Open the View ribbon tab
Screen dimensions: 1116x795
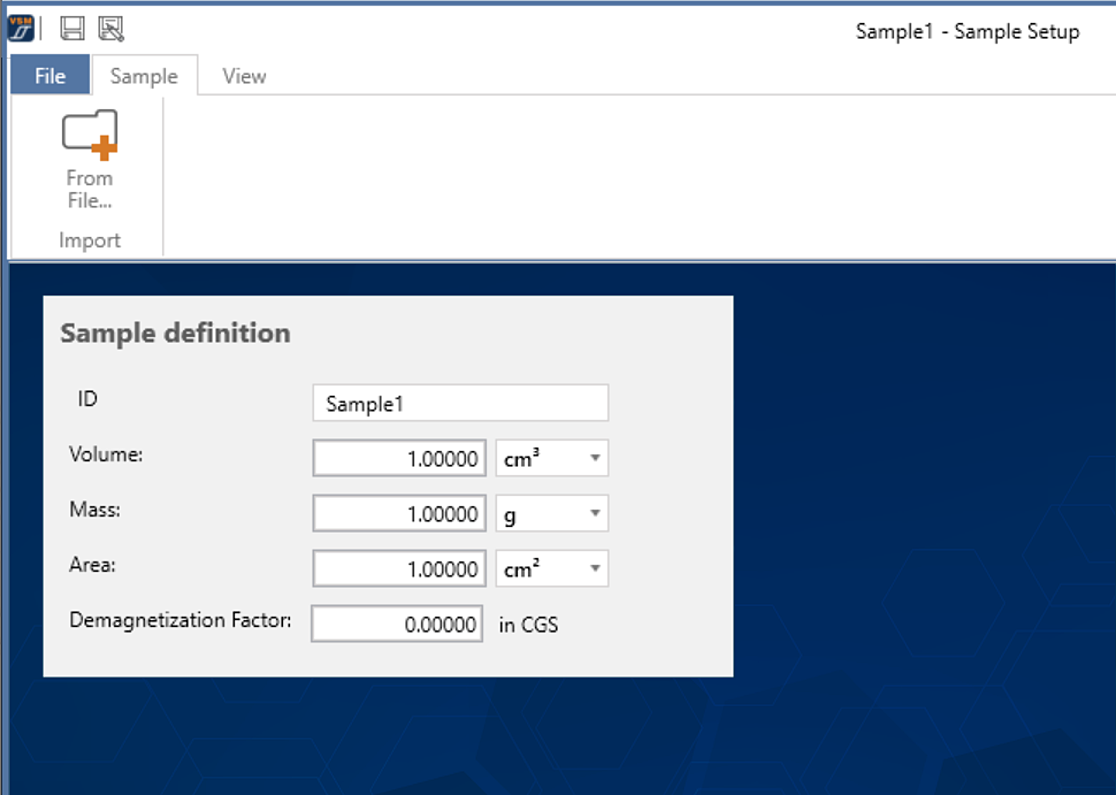tap(244, 76)
